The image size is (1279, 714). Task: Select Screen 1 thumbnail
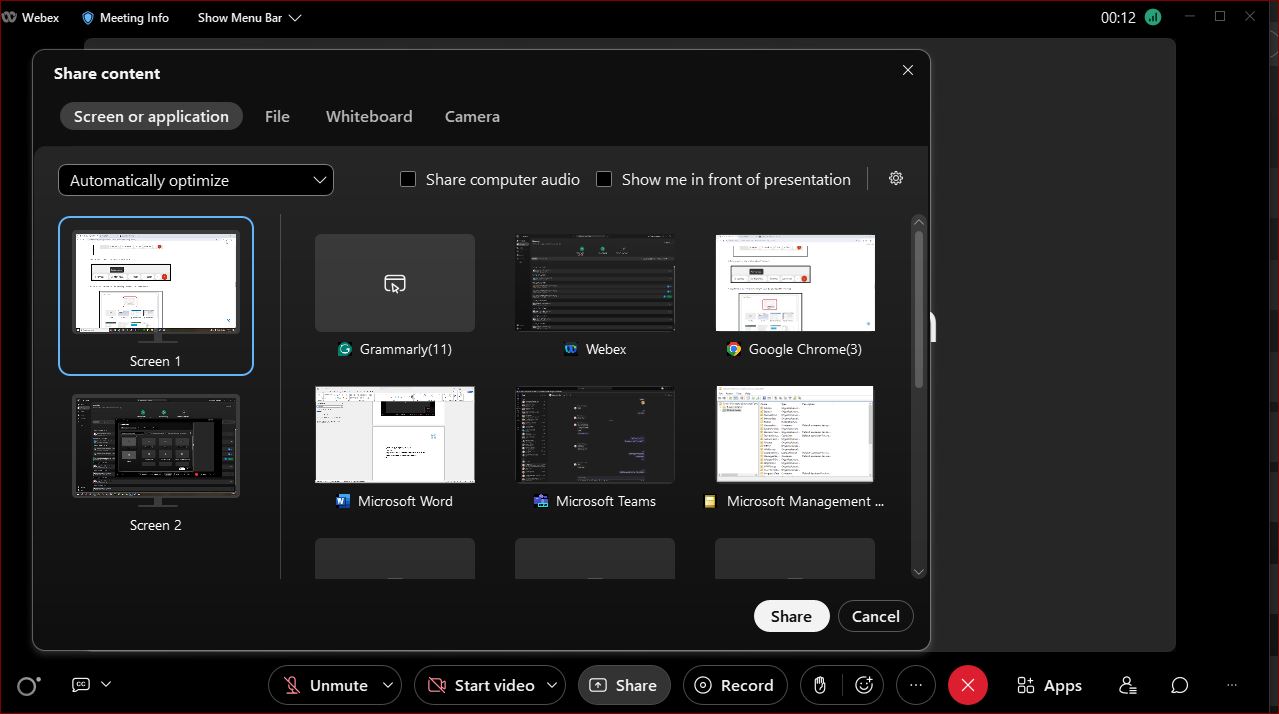click(x=156, y=296)
